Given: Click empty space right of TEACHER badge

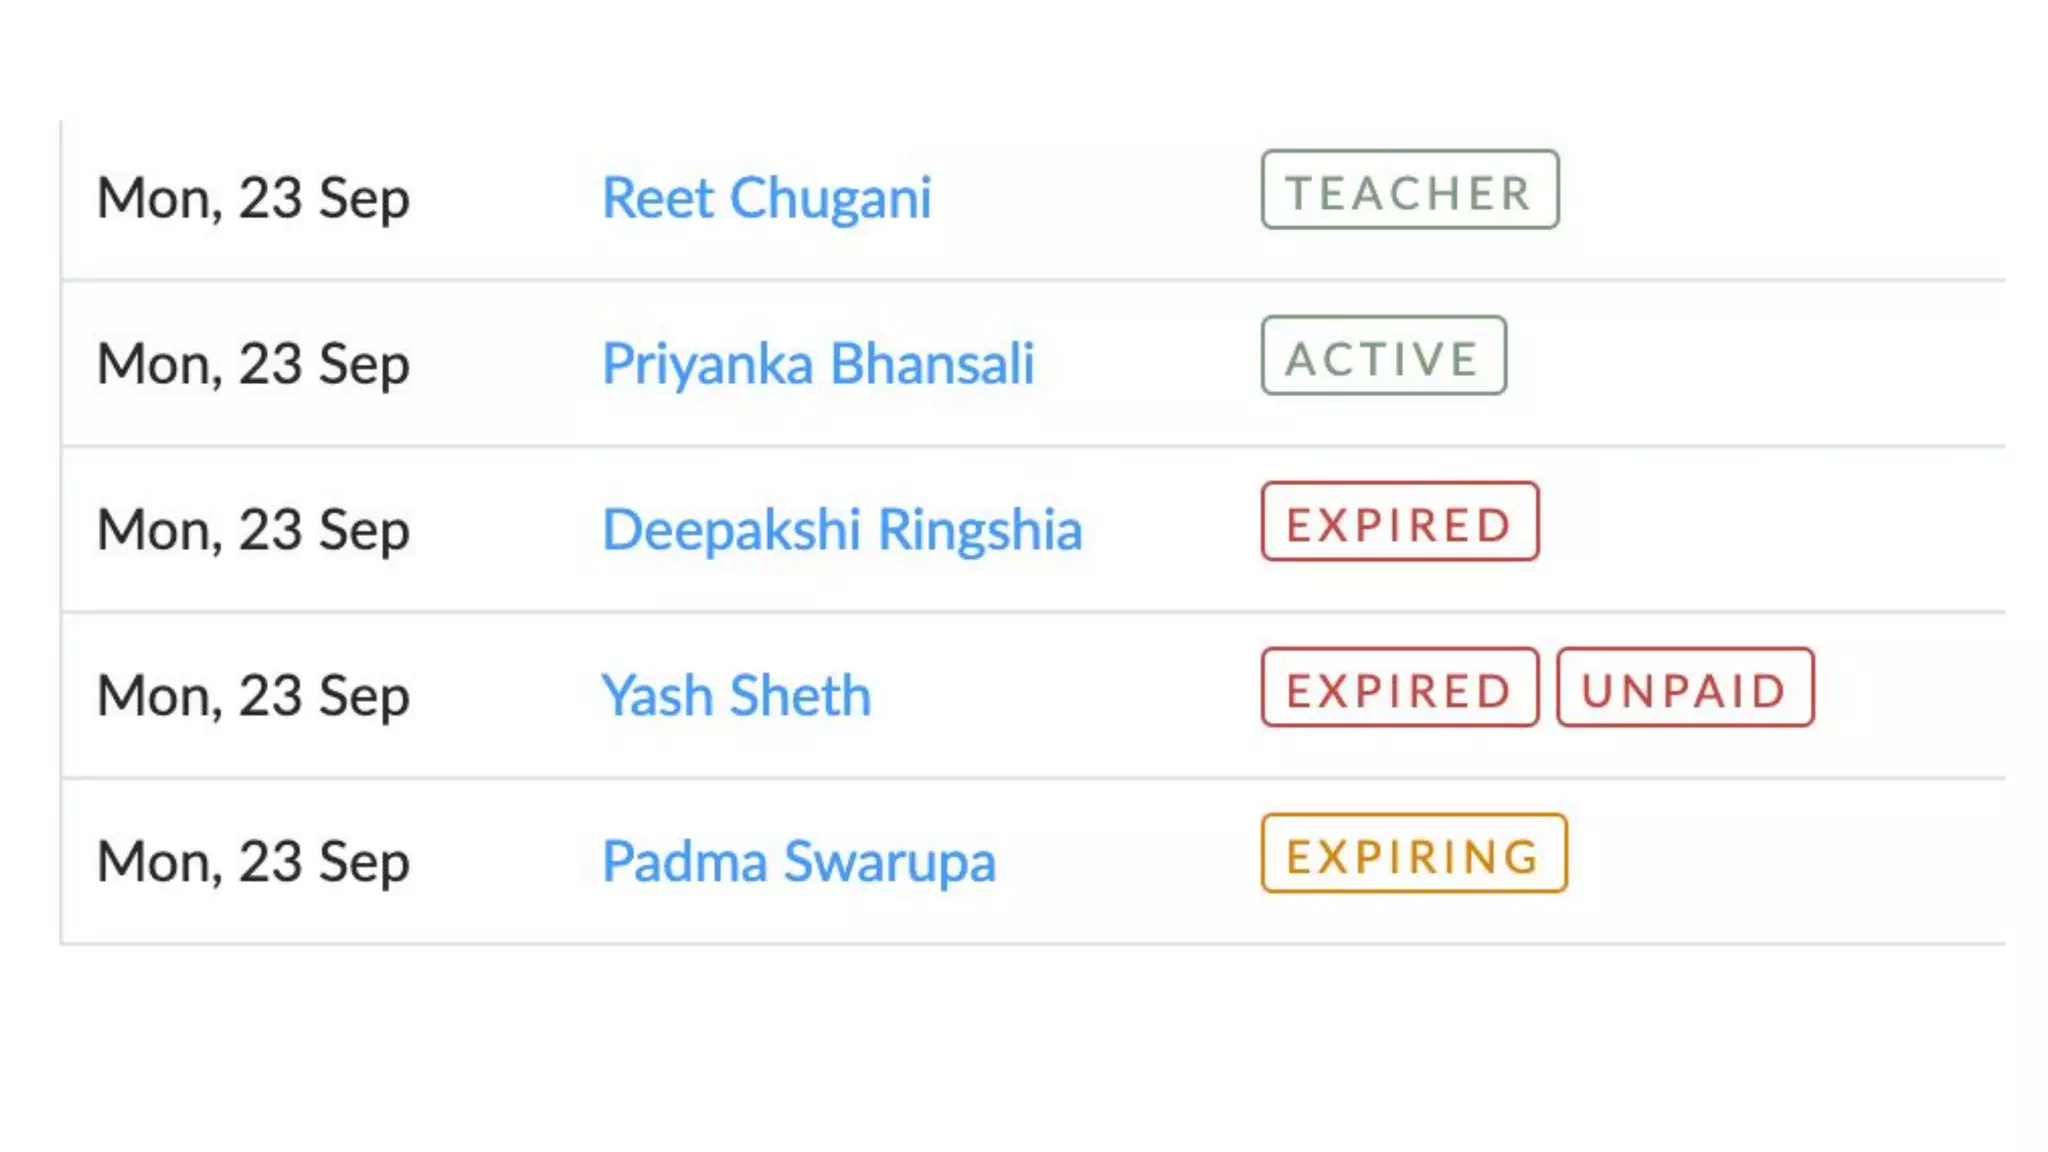Looking at the screenshot, I should 1782,198.
